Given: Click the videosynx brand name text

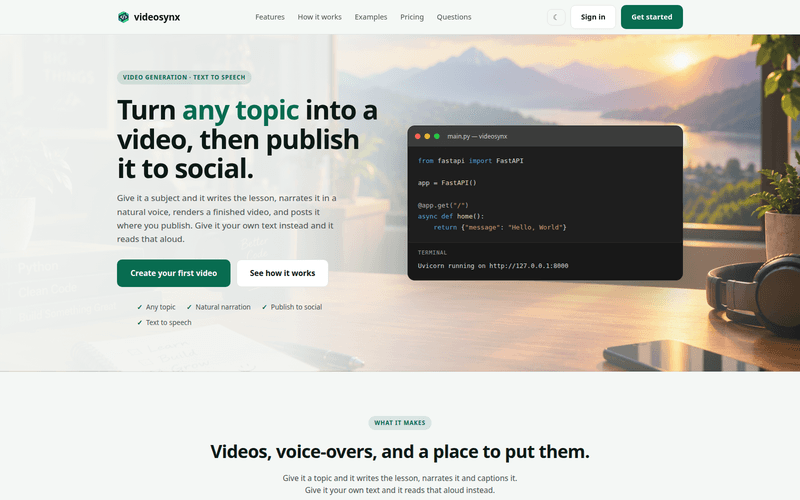Looking at the screenshot, I should (x=157, y=17).
